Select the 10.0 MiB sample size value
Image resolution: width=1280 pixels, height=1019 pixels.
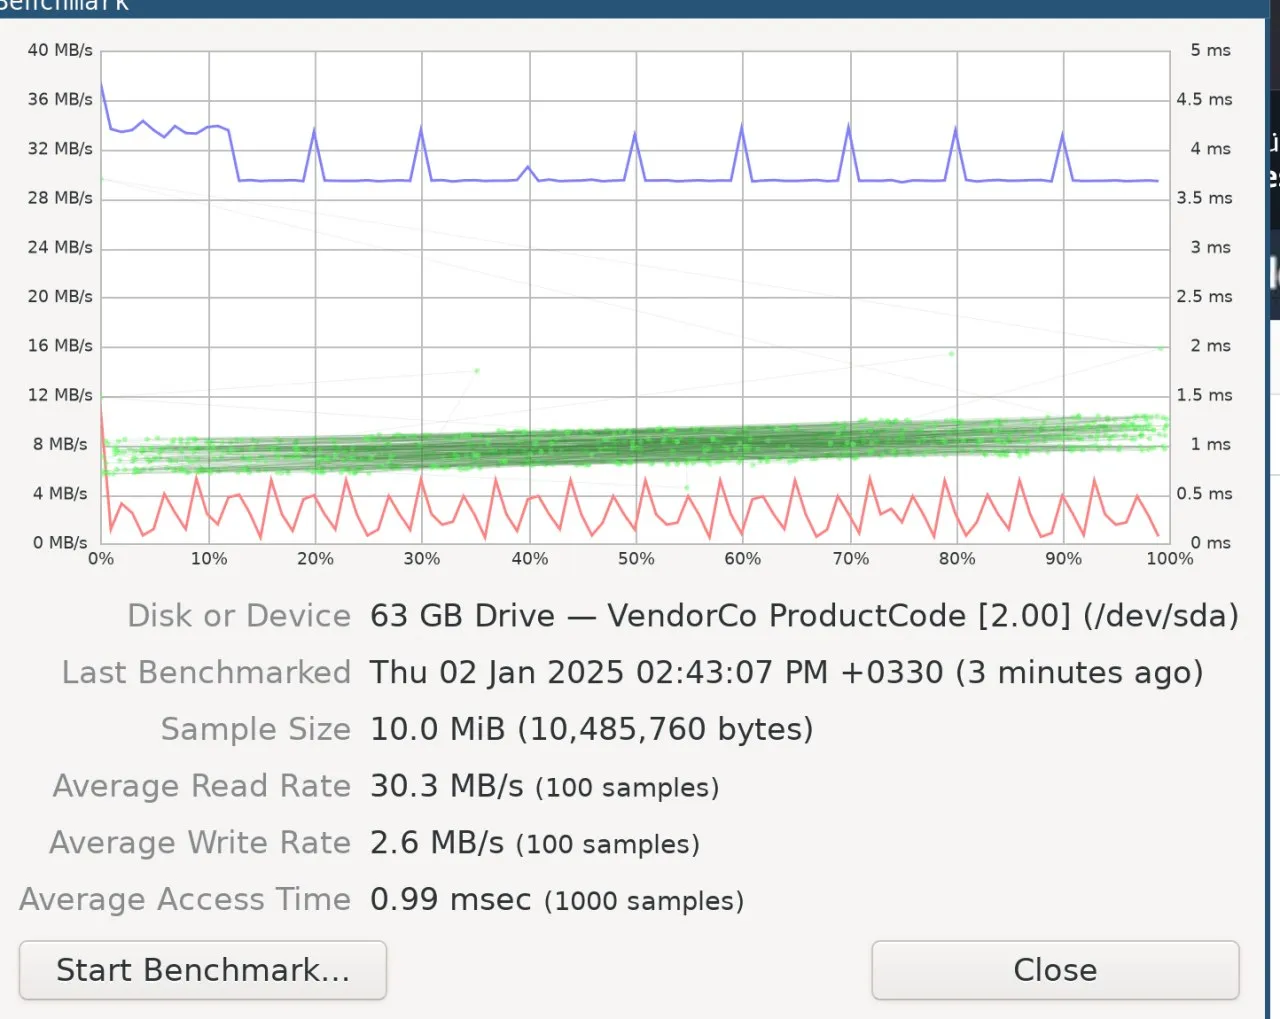tap(591, 730)
